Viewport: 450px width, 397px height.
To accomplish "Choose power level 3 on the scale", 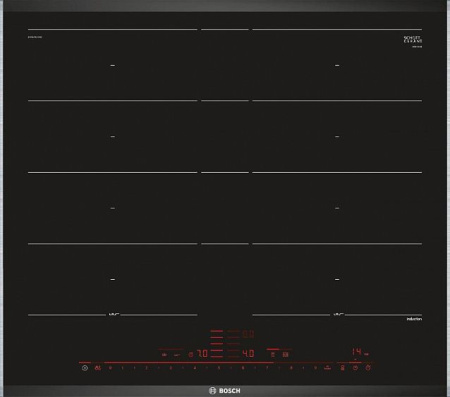I will point(171,368).
